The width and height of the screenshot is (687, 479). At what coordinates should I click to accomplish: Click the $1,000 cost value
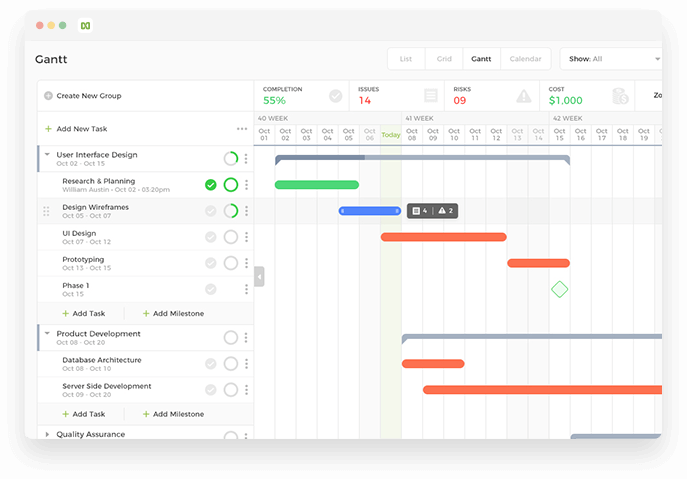click(x=566, y=100)
